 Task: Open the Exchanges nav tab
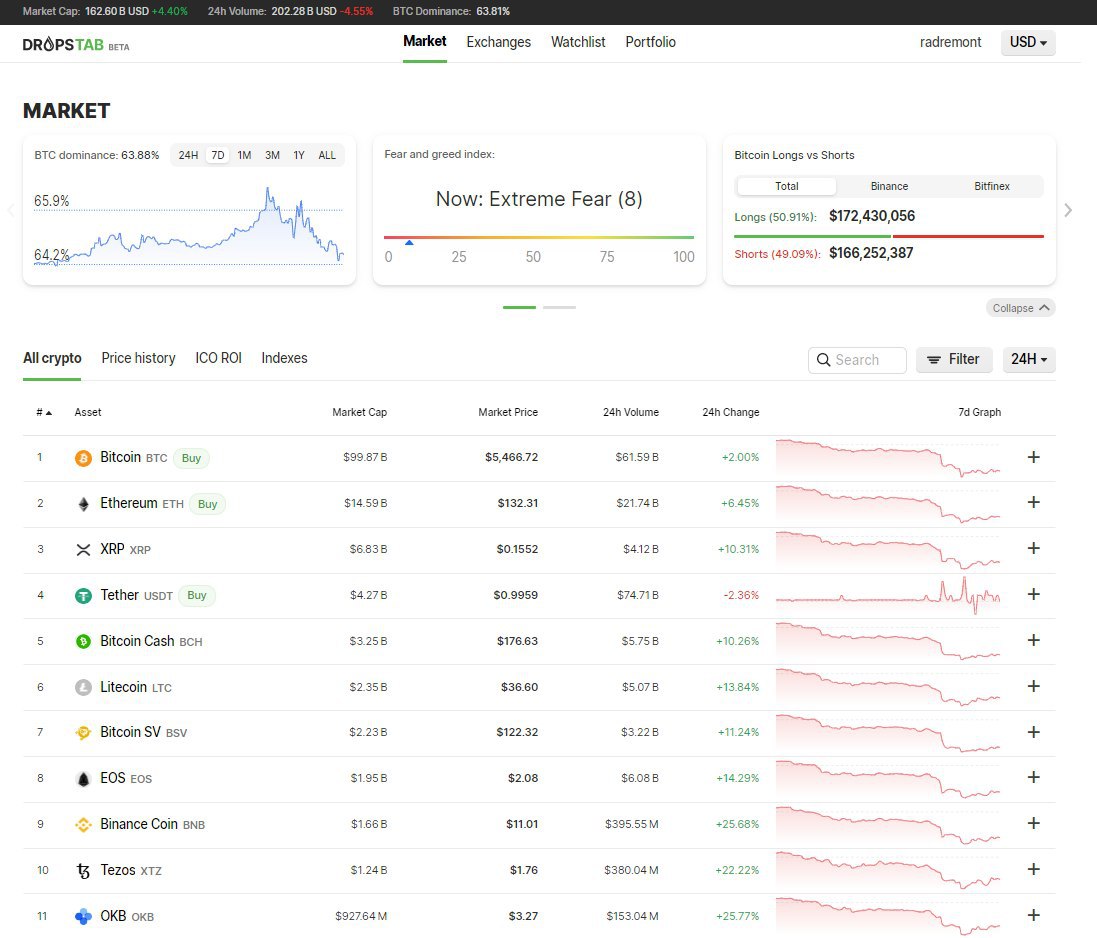pyautogui.click(x=499, y=42)
